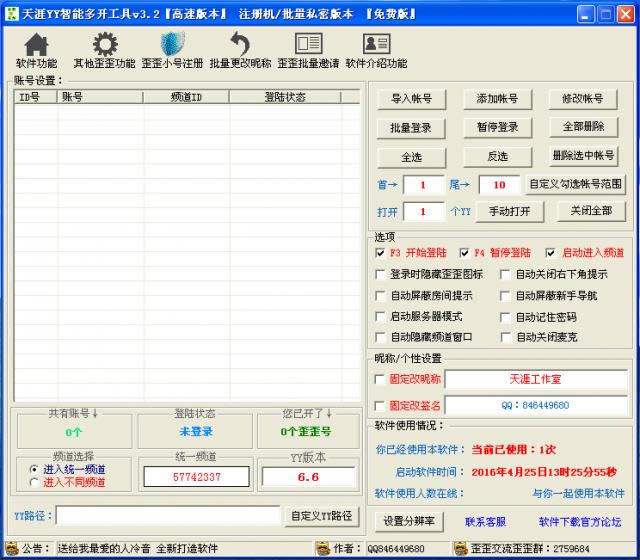Viewport: 640px width, 560px height.
Task: Select 进入不同频道 radio button
Action: 35,482
